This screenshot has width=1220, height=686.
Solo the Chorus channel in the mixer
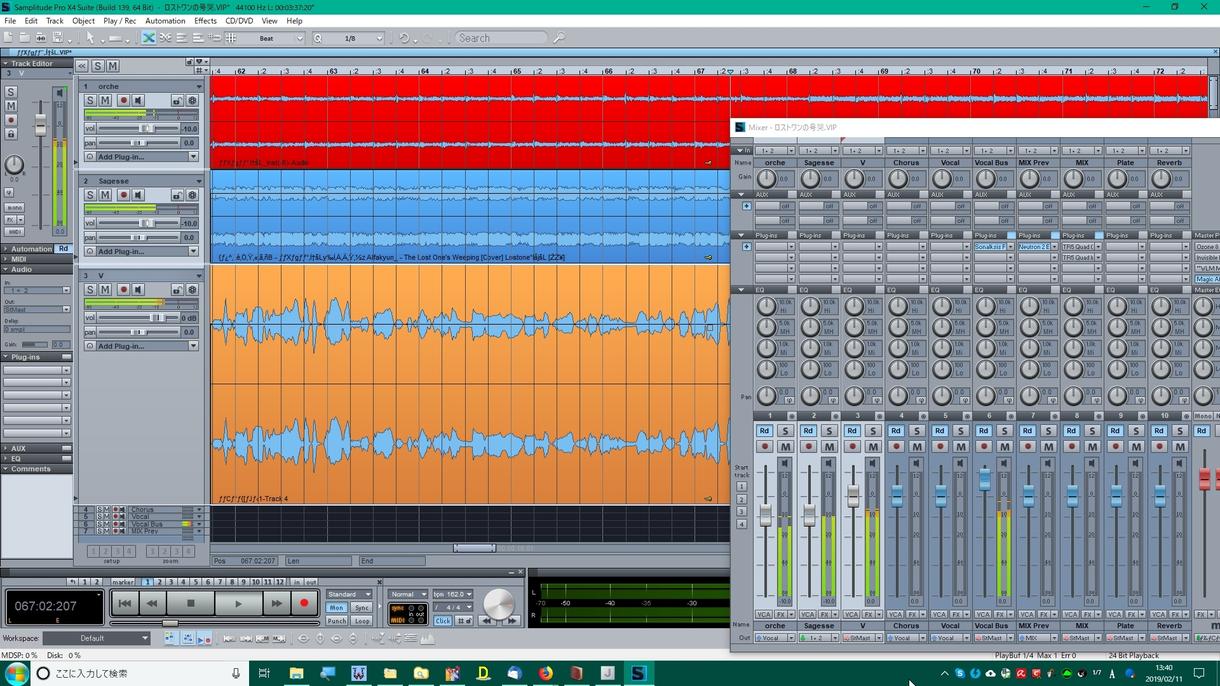[x=917, y=431]
